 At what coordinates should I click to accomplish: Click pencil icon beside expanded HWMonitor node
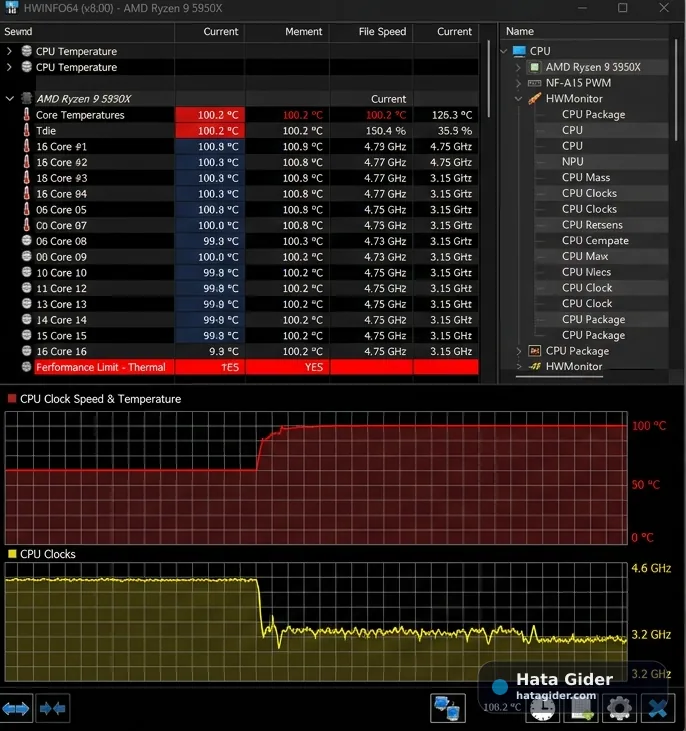pos(534,98)
